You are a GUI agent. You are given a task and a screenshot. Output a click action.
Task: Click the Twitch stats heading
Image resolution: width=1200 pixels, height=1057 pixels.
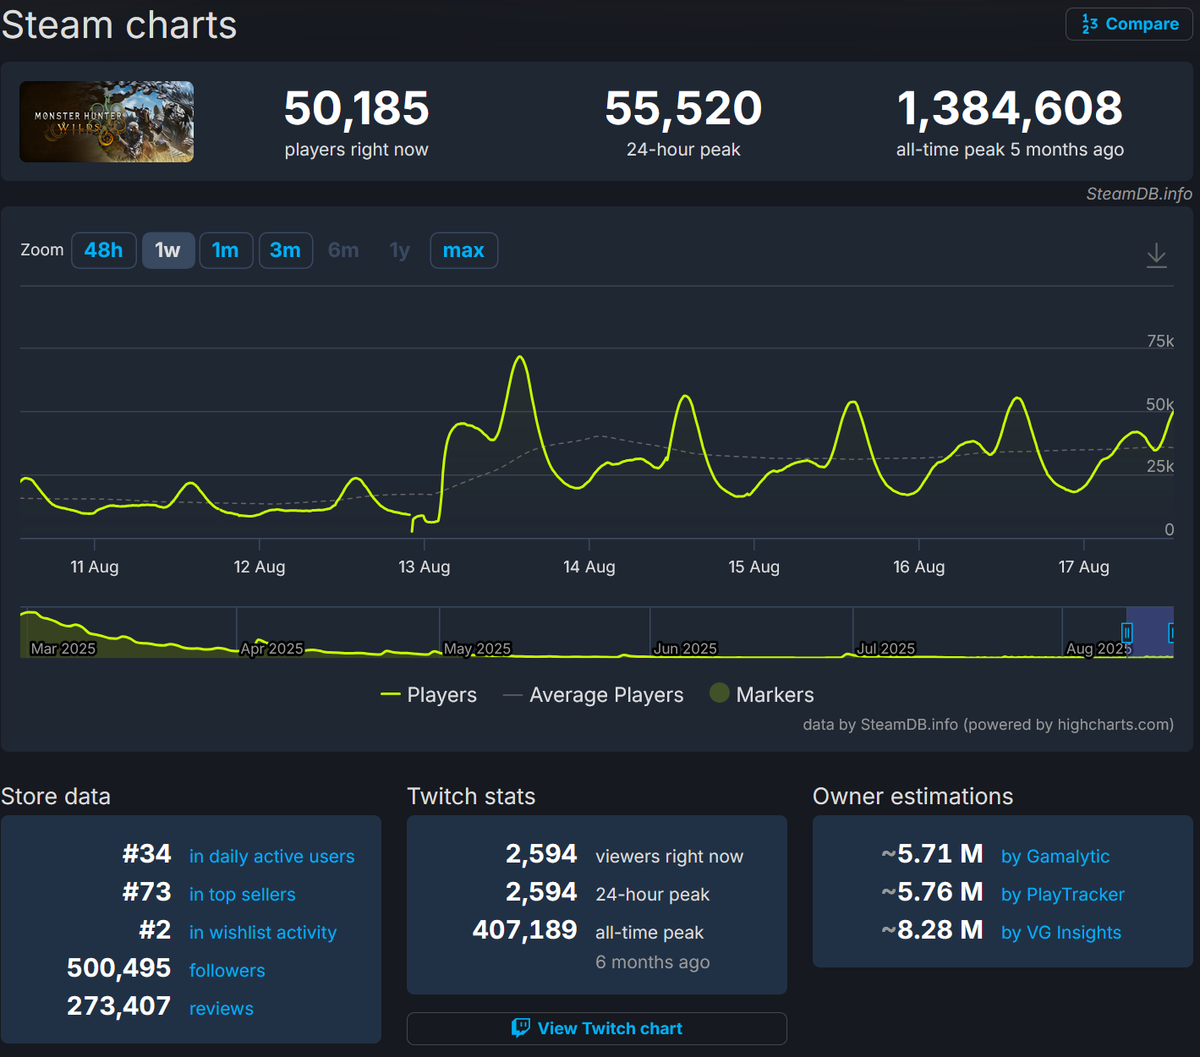471,797
